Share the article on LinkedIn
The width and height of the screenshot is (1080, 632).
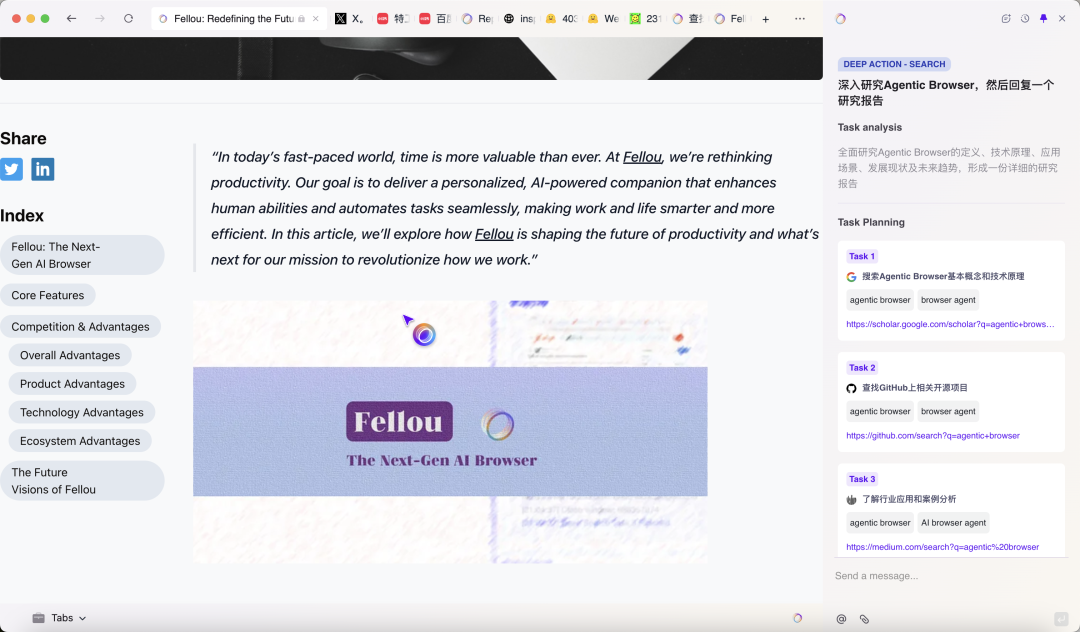(43, 169)
